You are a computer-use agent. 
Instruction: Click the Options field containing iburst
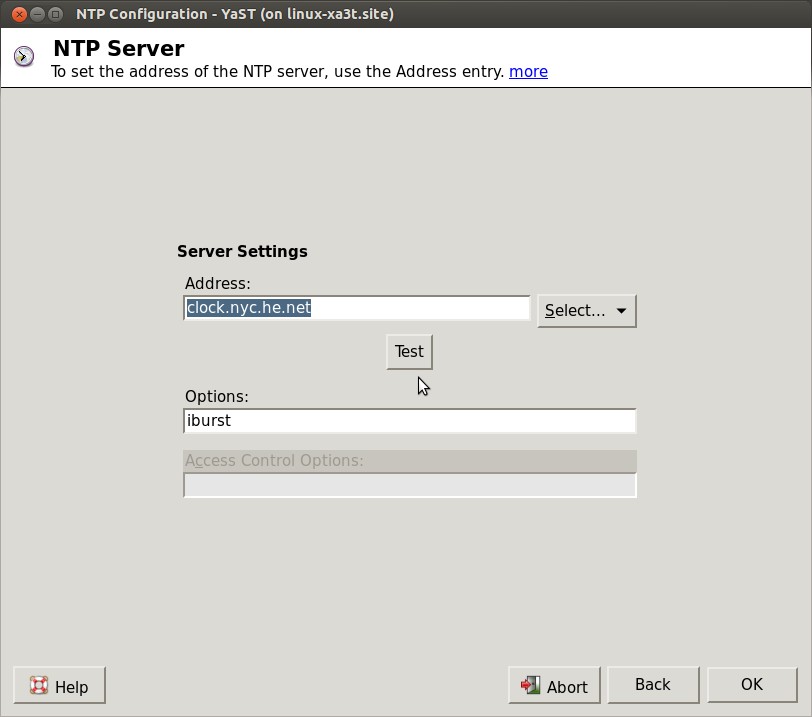coord(409,420)
